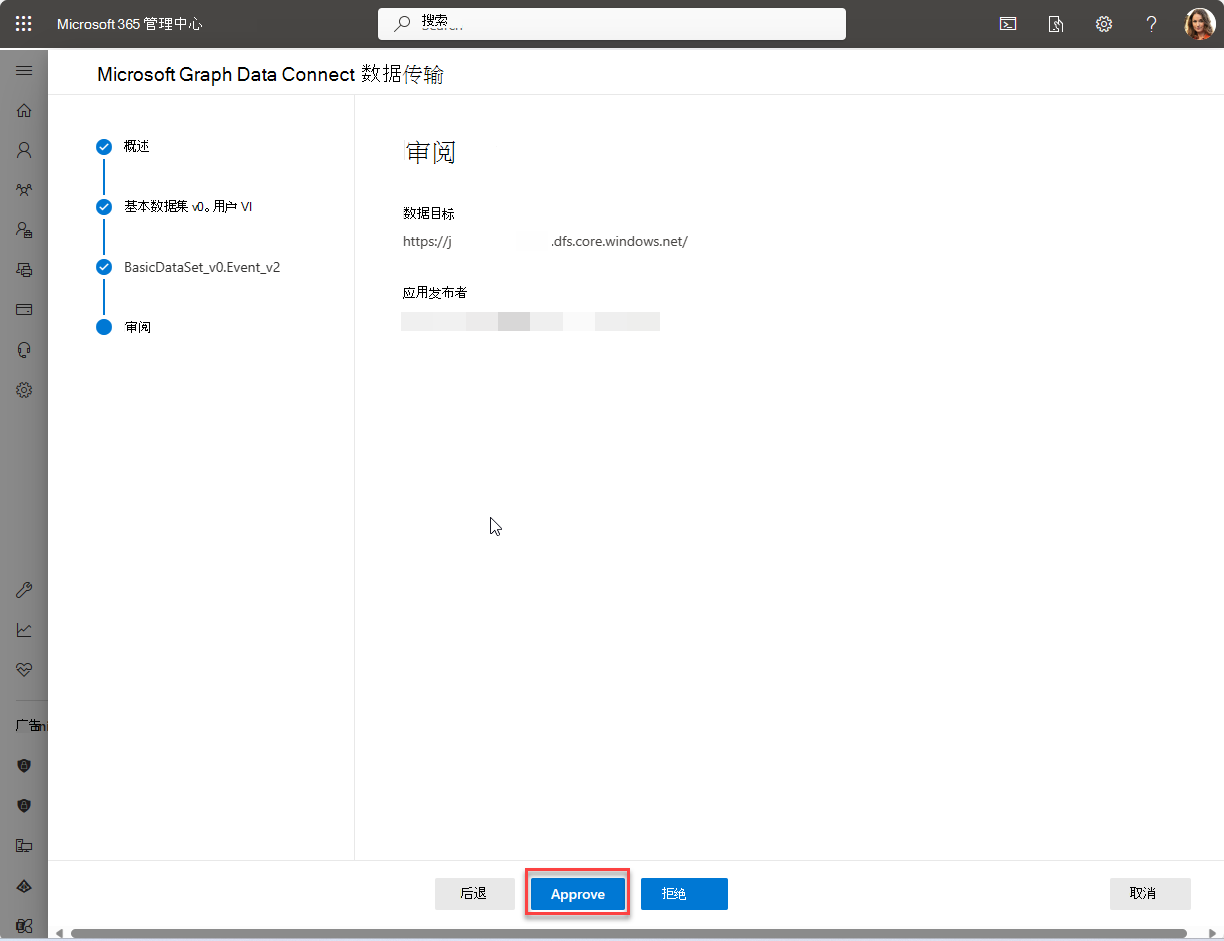The height and width of the screenshot is (941, 1224).
Task: Go to Home in left sidebar
Action: 24,110
